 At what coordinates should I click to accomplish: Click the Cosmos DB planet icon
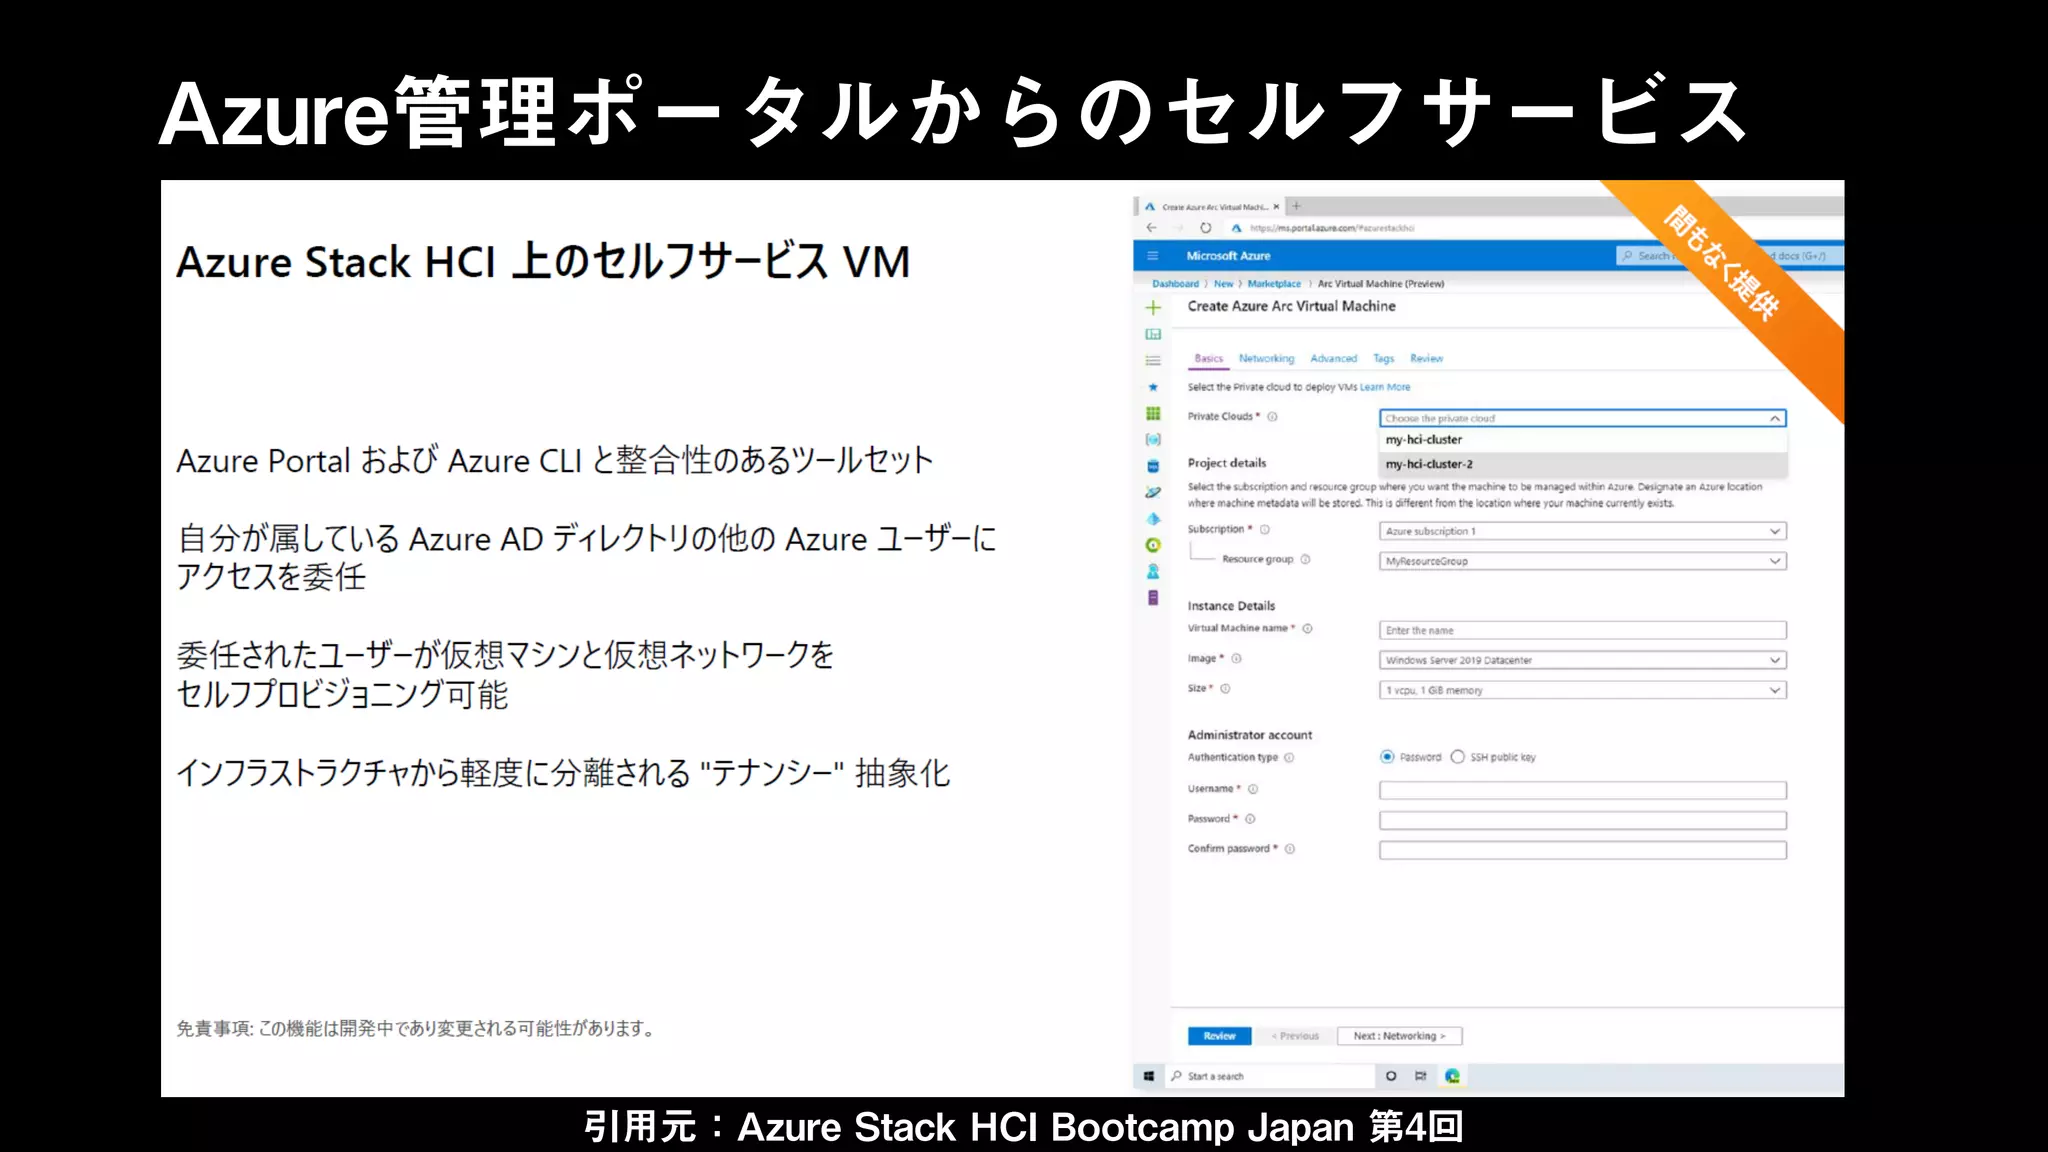(1153, 492)
